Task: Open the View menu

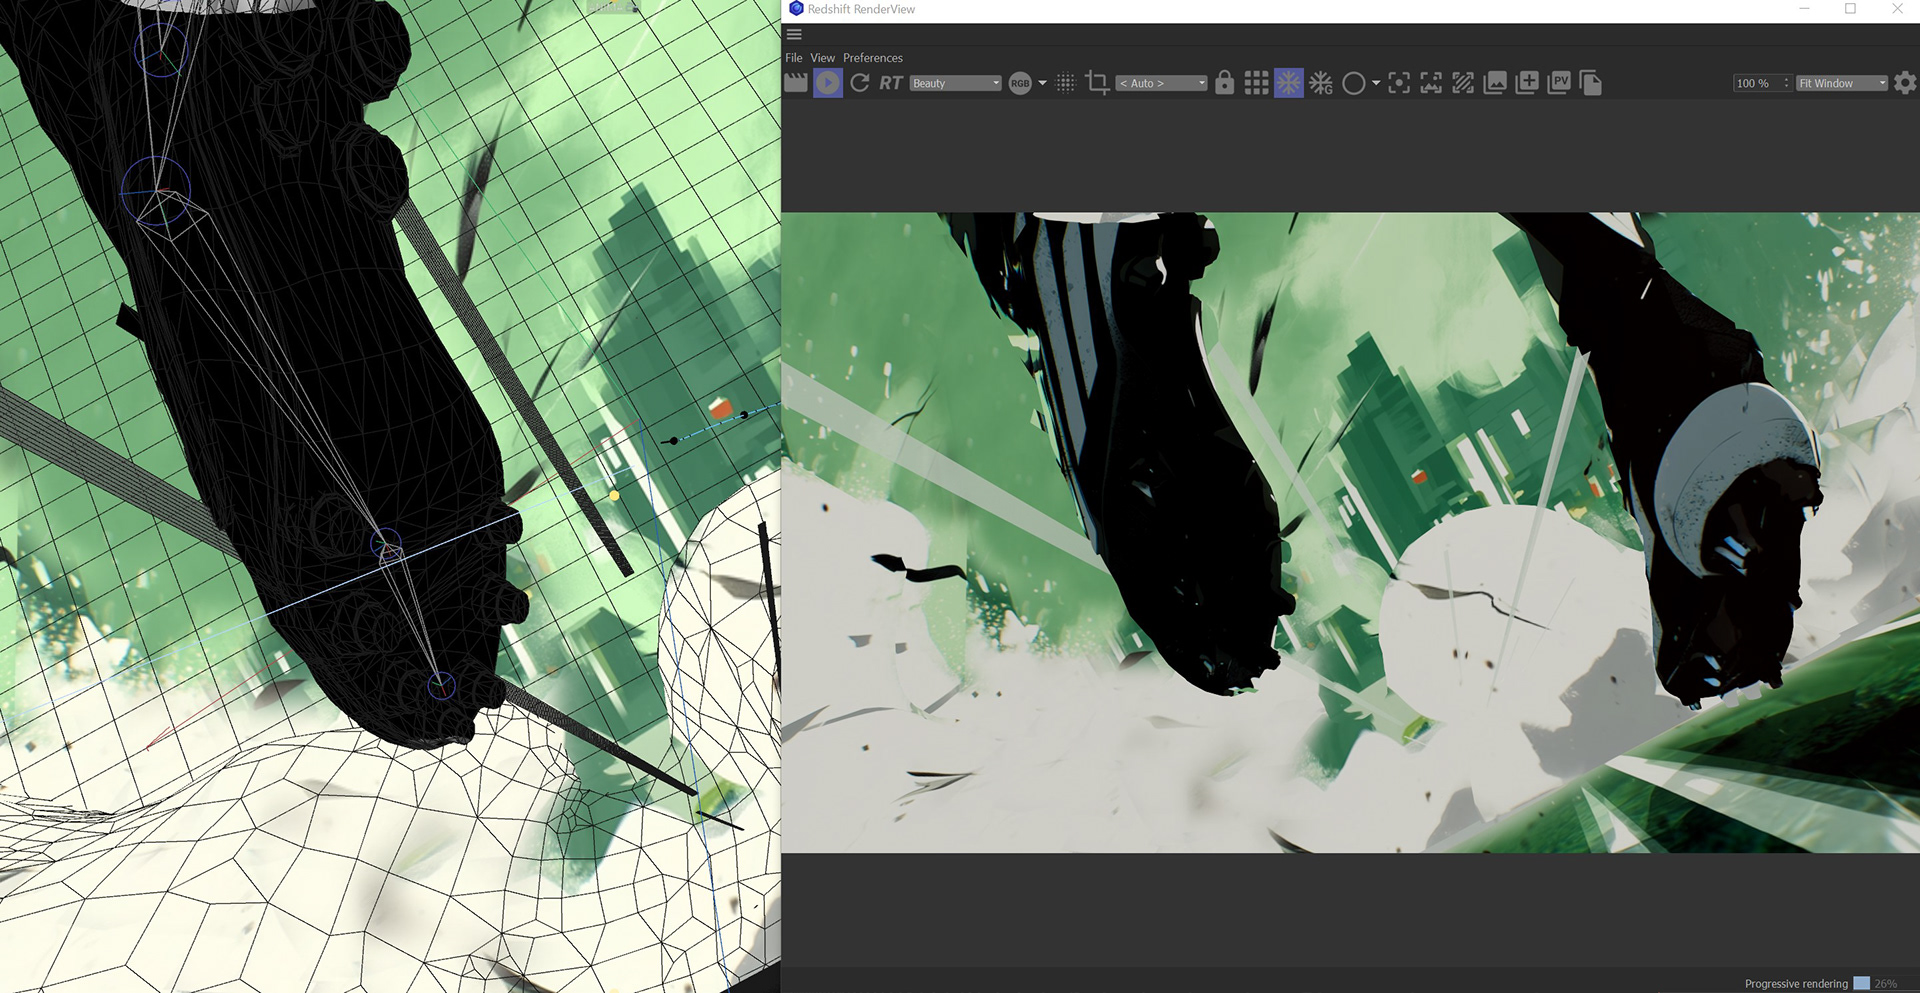Action: tap(822, 58)
